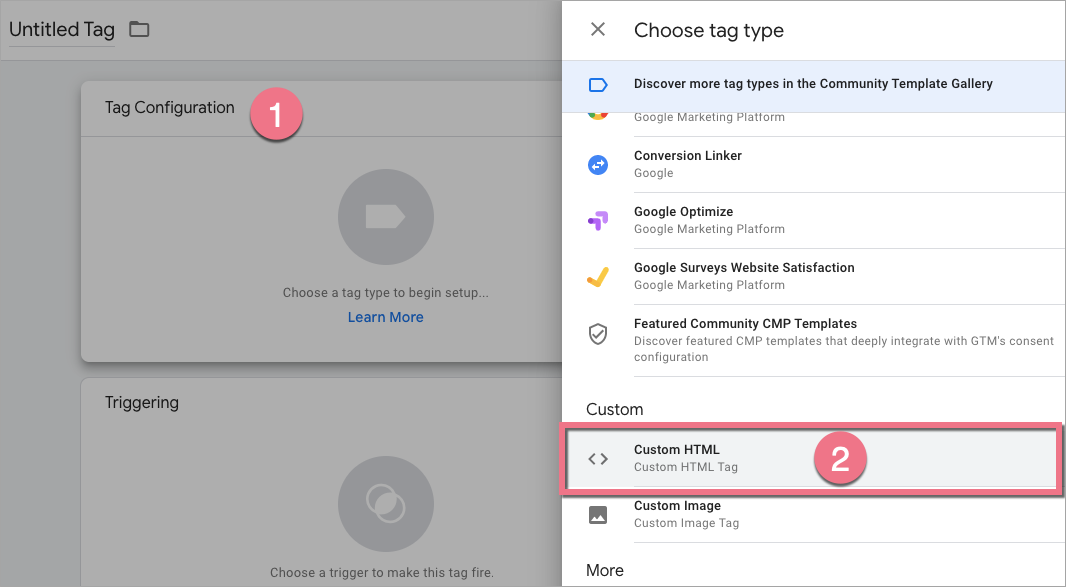Image resolution: width=1066 pixels, height=587 pixels.
Task: Click the Conversion Linker icon
Action: 598,165
